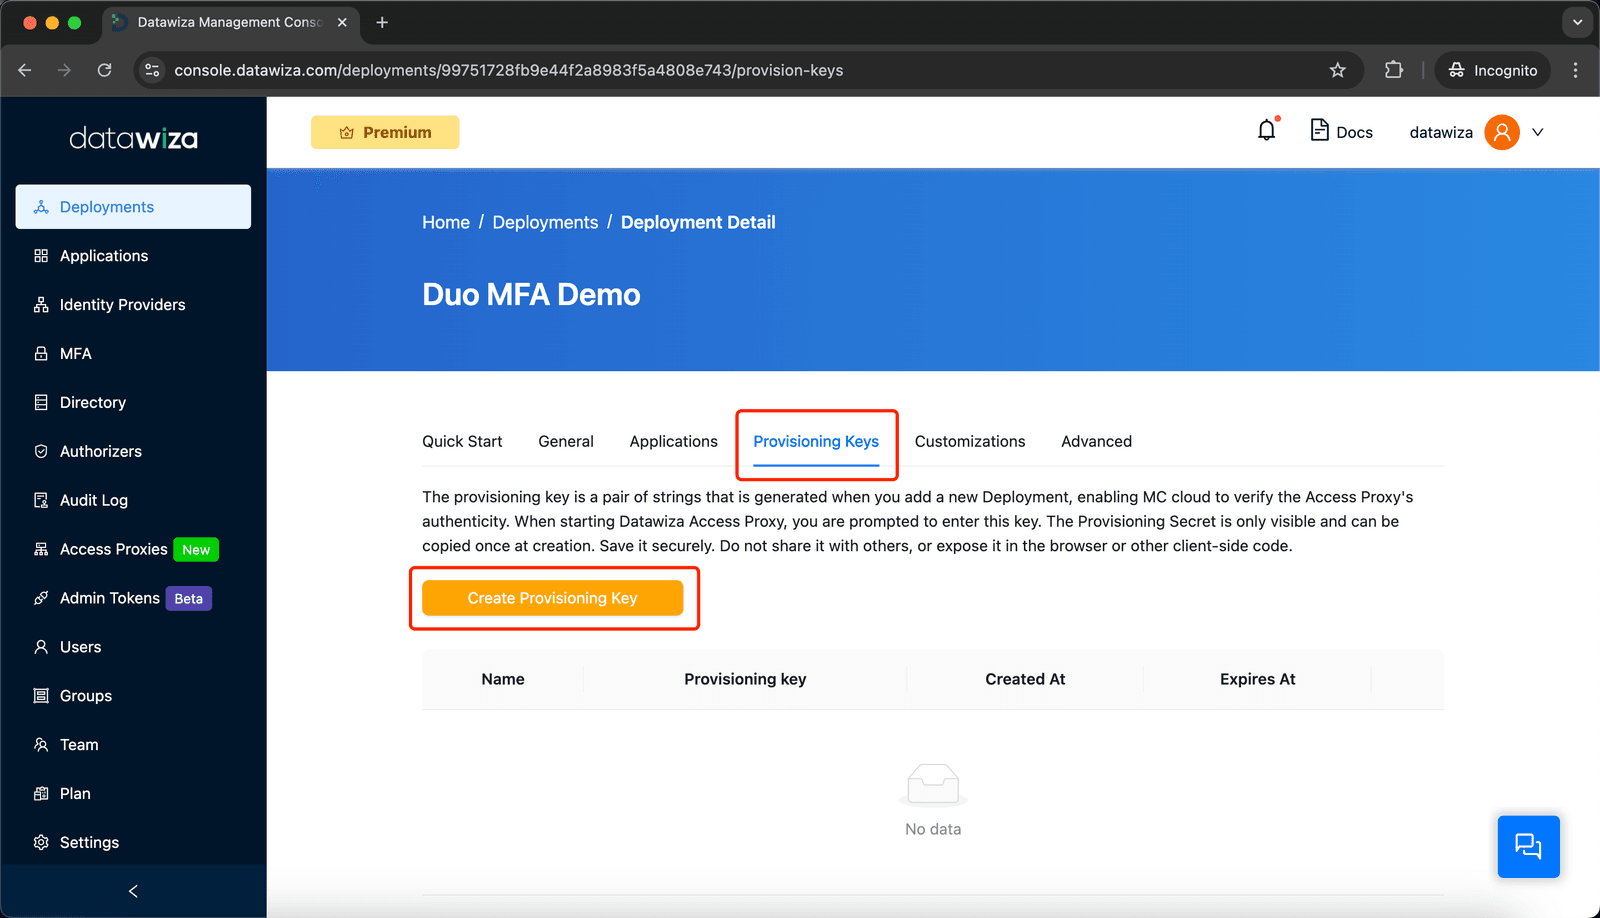Collapse the sidebar with the left chevron
This screenshot has width=1600, height=918.
click(133, 891)
